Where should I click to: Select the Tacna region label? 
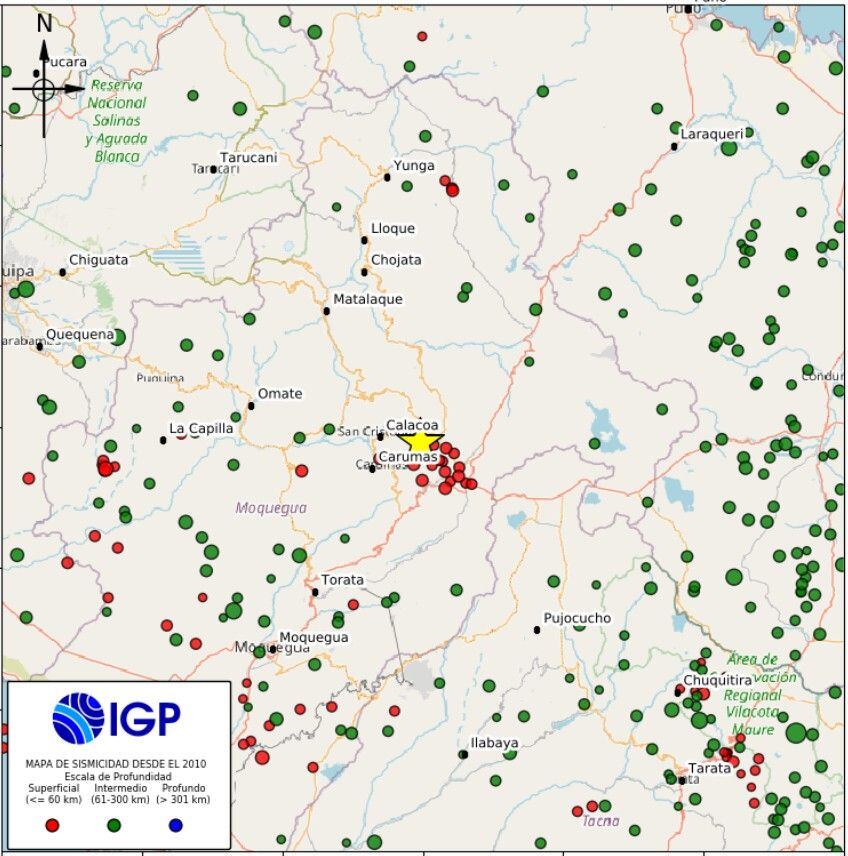coord(600,820)
